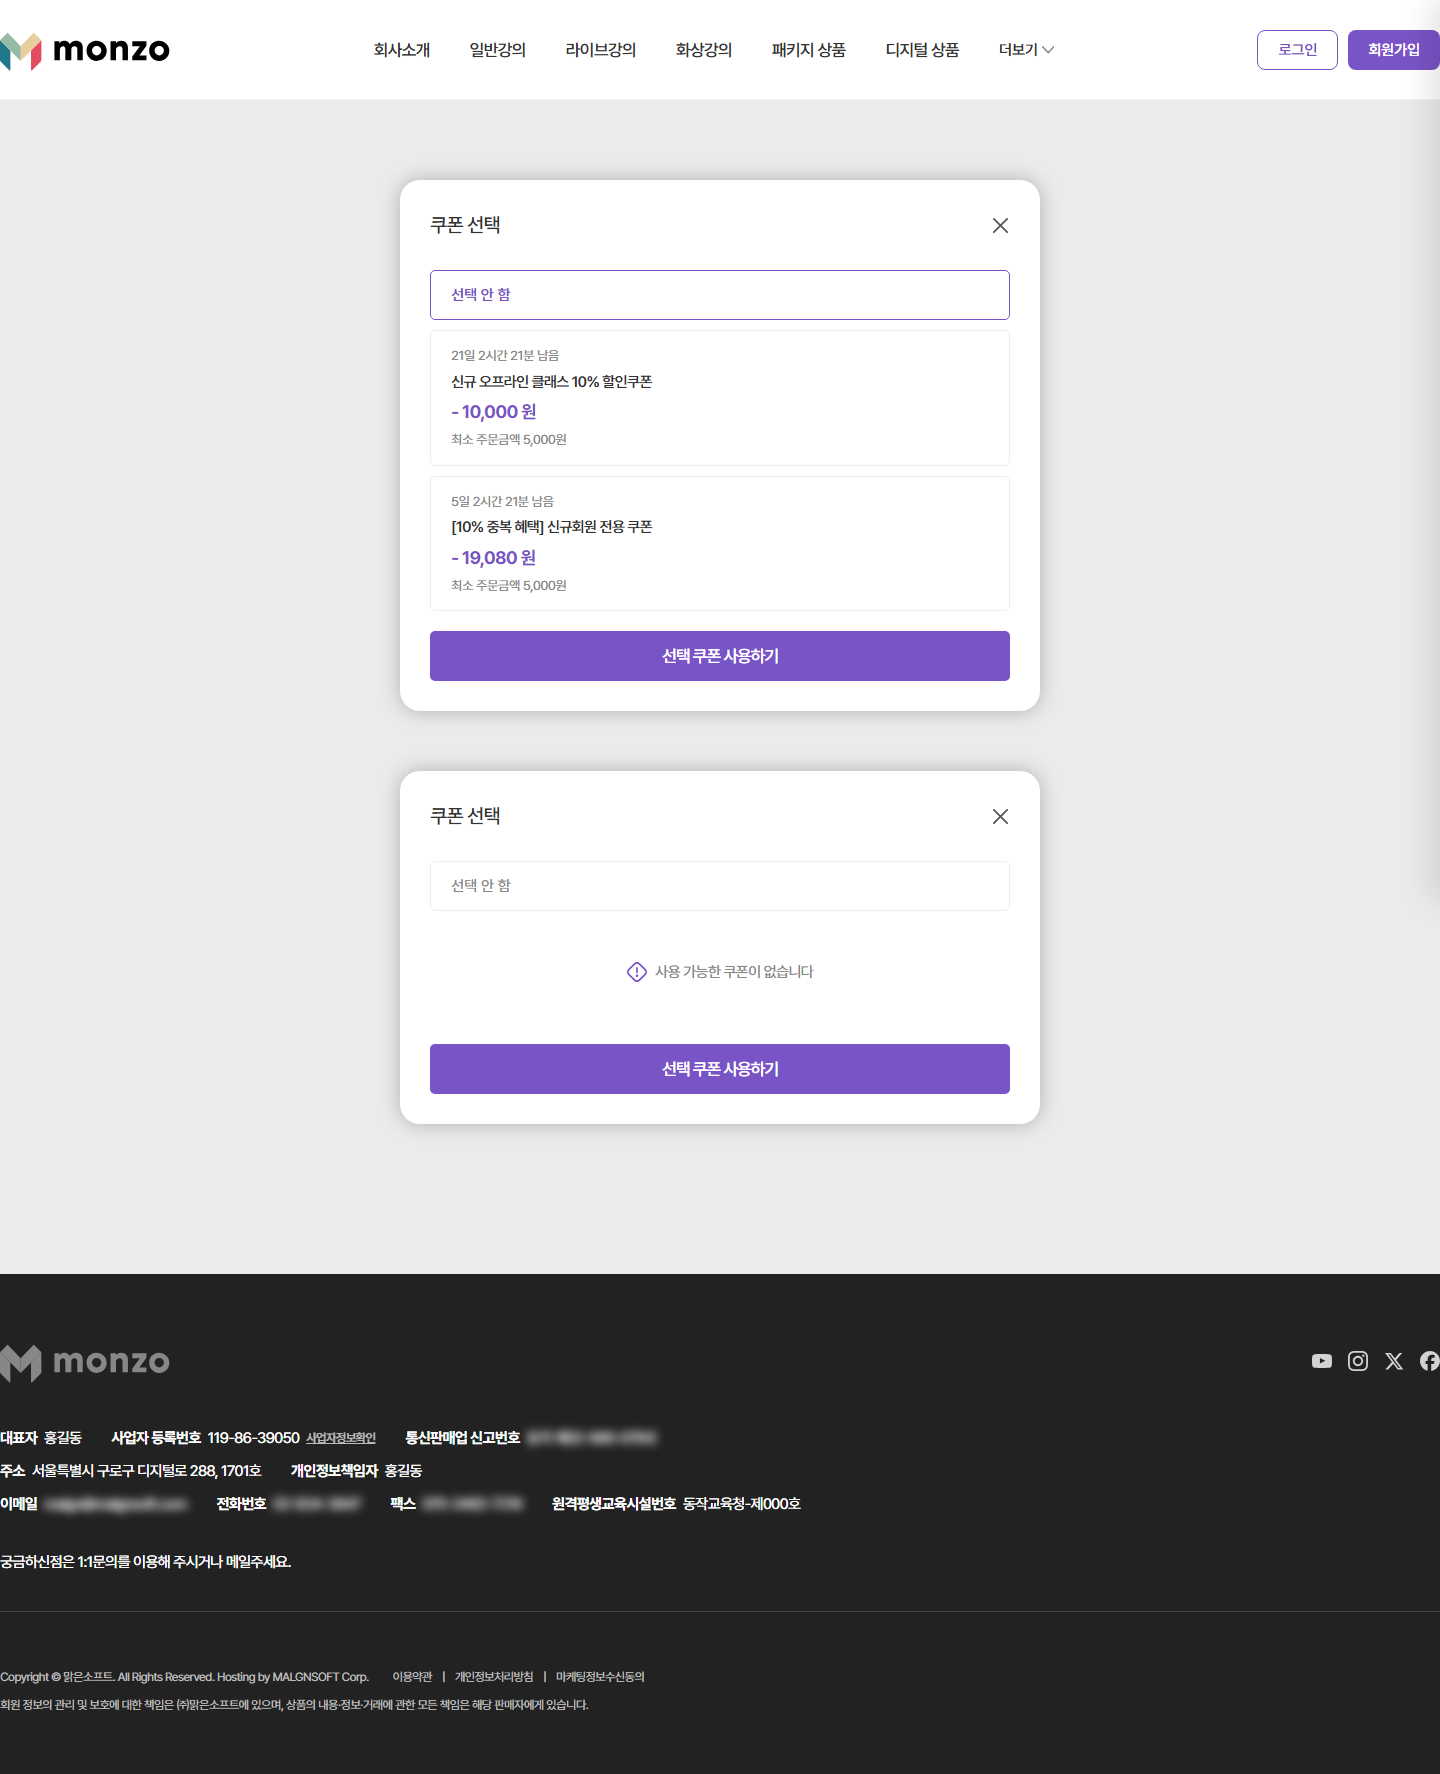Click the 사업자정보확인 link
The height and width of the screenshot is (1774, 1440).
coord(341,1438)
